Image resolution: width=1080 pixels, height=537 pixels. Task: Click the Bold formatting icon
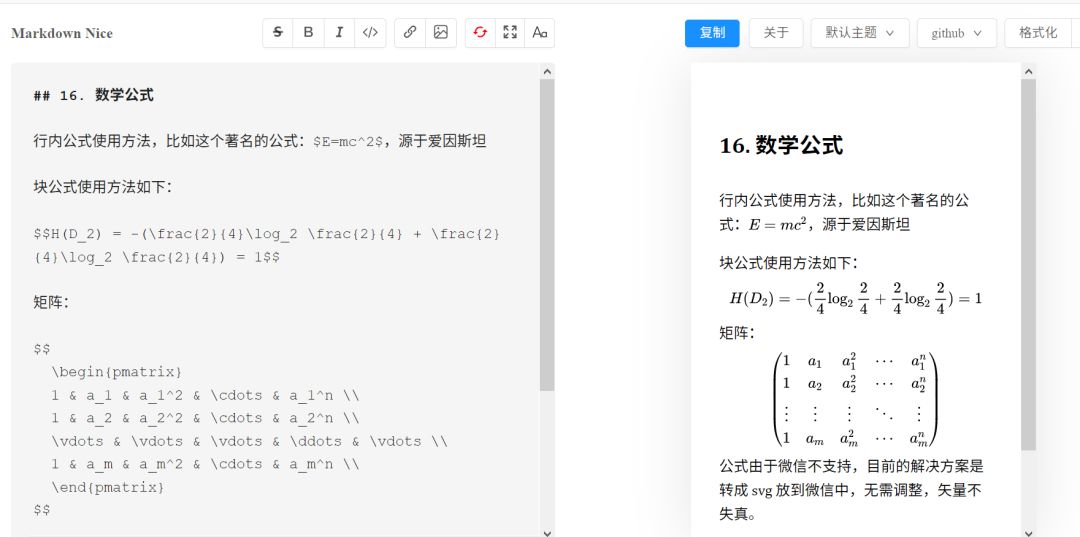tap(308, 32)
